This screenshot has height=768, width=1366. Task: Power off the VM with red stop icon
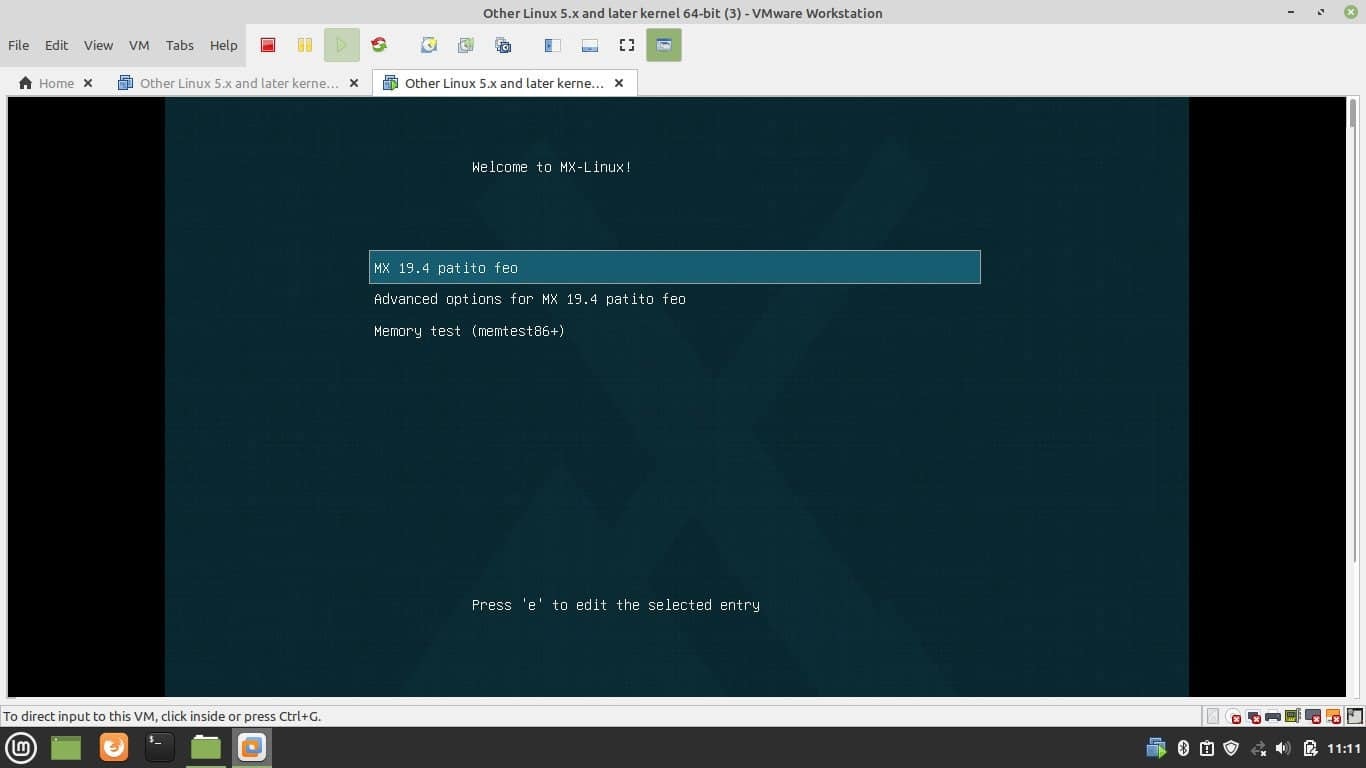pyautogui.click(x=268, y=45)
